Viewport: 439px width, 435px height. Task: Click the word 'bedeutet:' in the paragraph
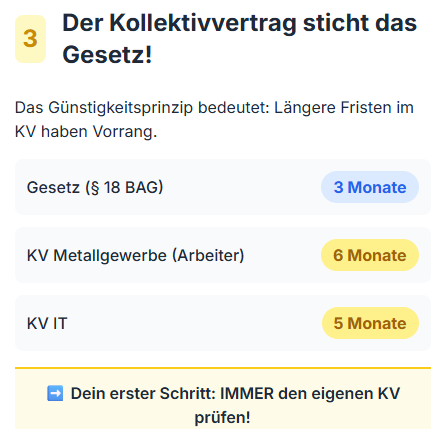click(x=234, y=108)
